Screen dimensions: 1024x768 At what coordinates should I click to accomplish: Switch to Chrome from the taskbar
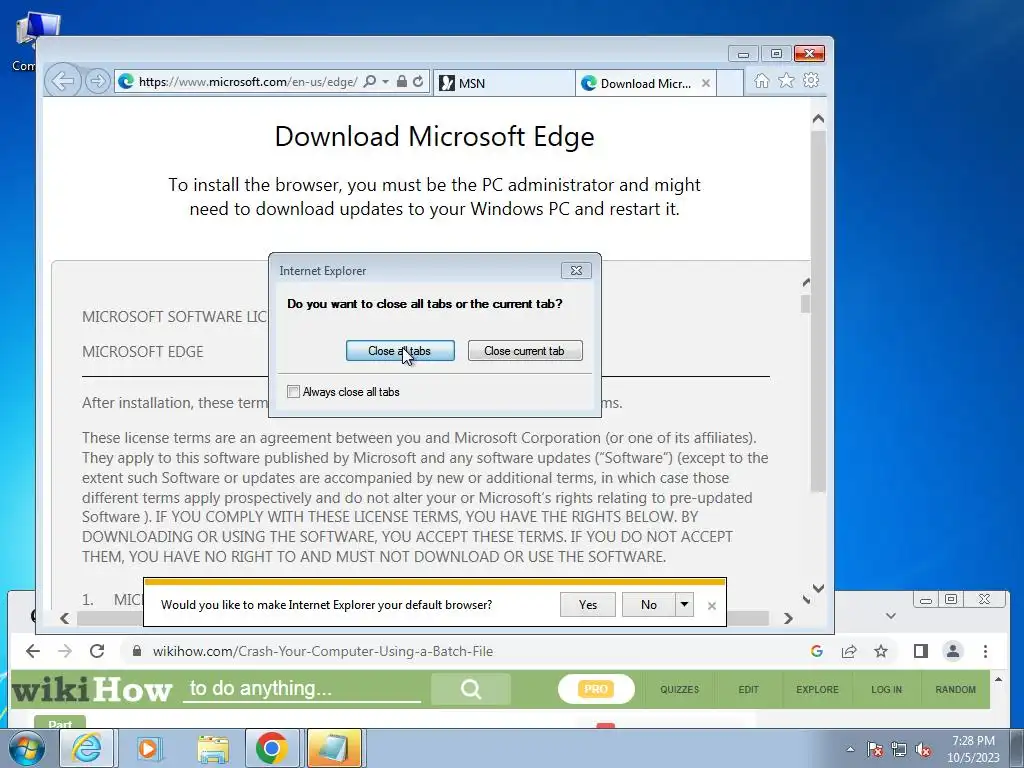(x=272, y=748)
